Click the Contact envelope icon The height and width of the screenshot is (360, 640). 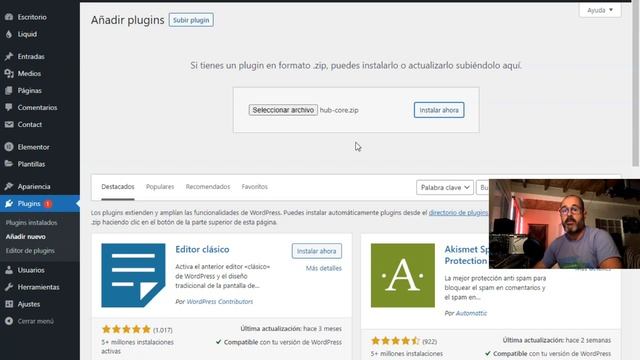pyautogui.click(x=9, y=124)
